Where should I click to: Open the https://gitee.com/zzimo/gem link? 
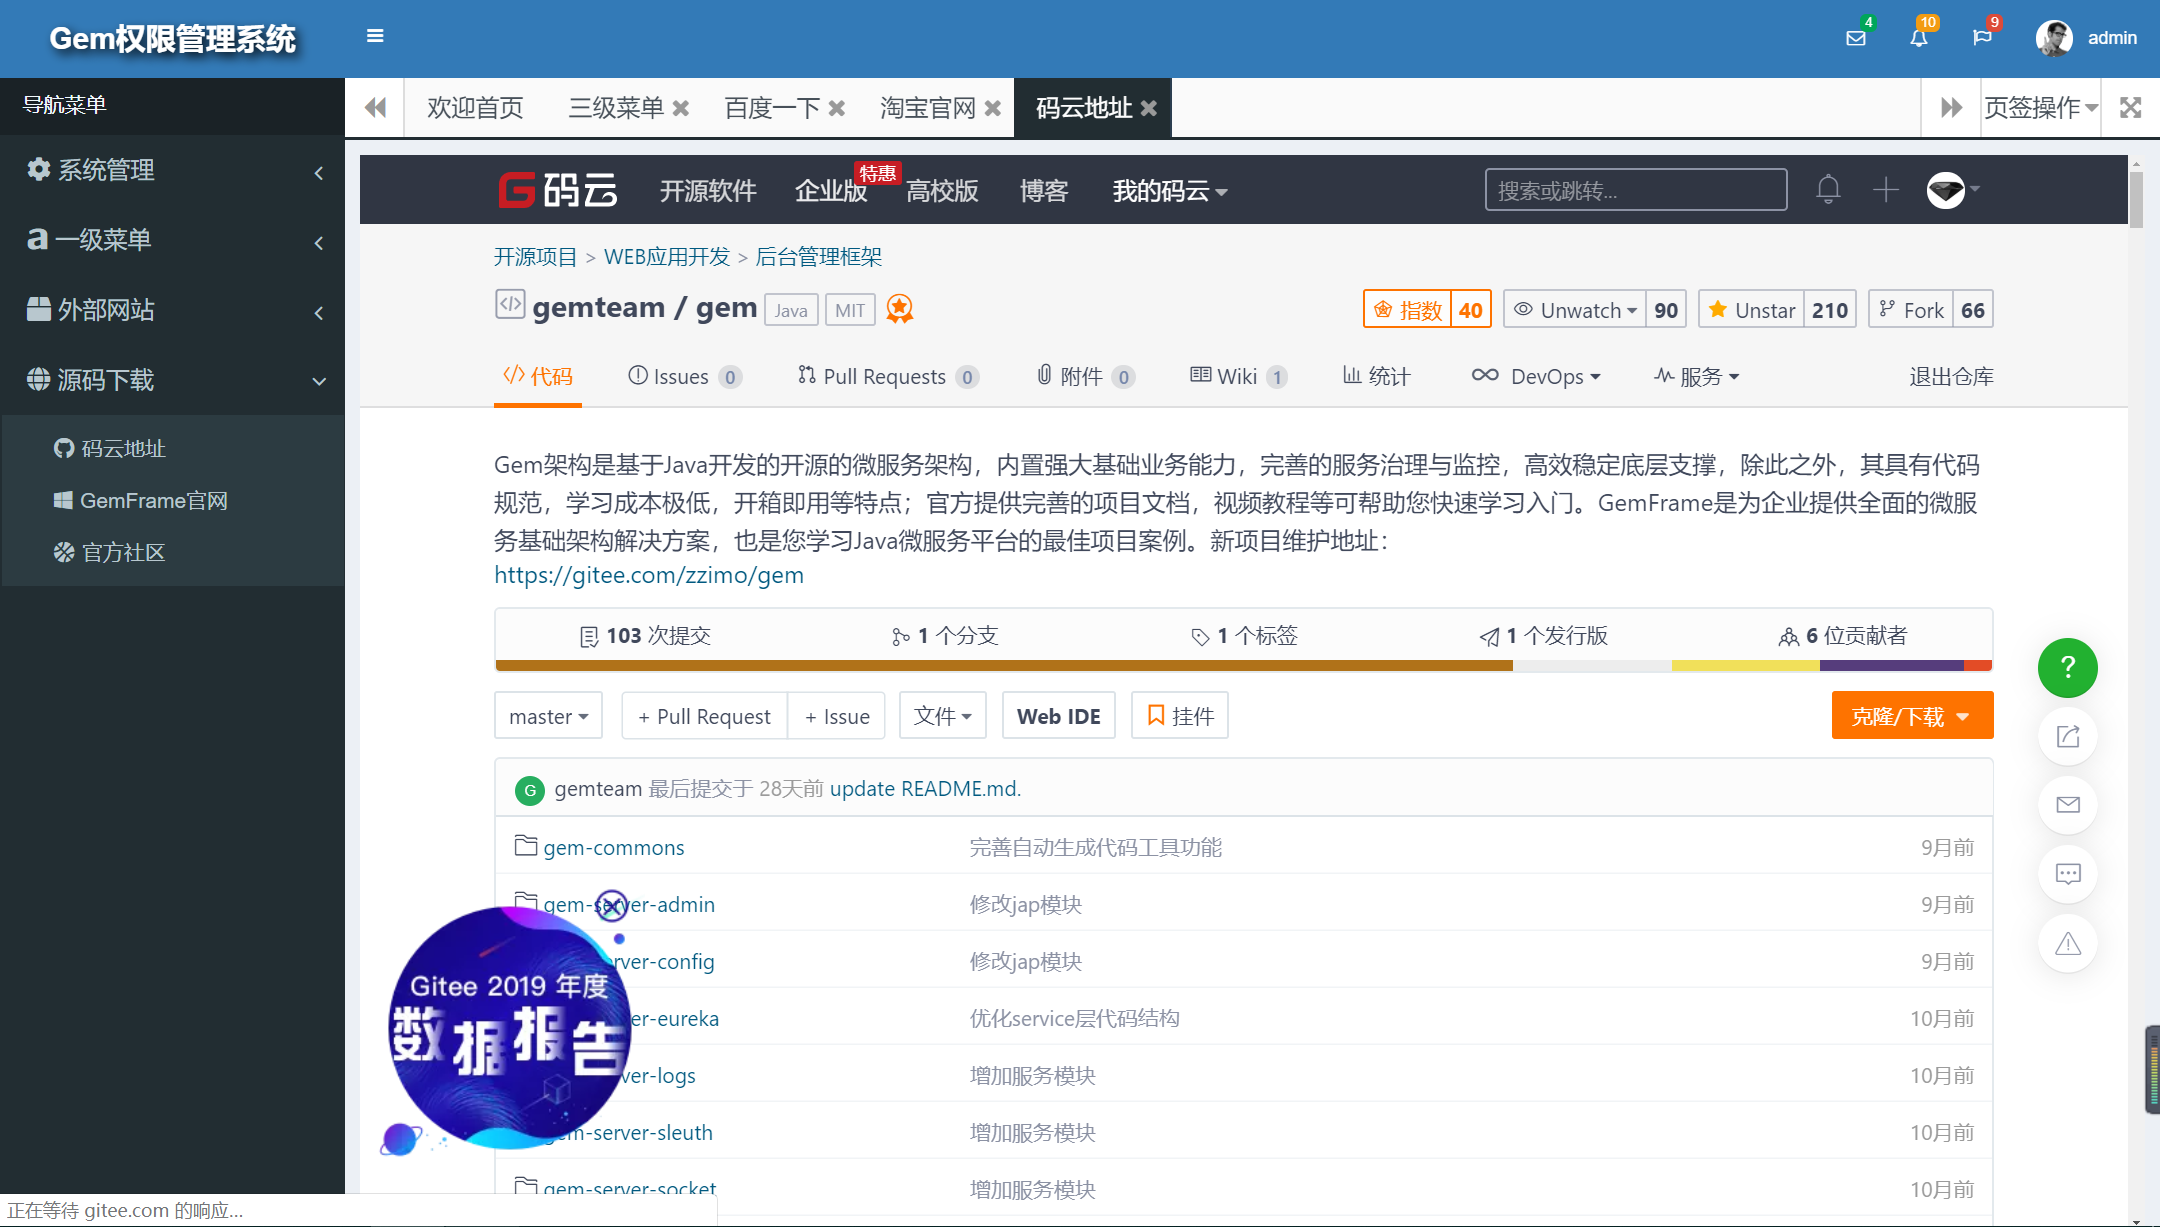tap(649, 574)
